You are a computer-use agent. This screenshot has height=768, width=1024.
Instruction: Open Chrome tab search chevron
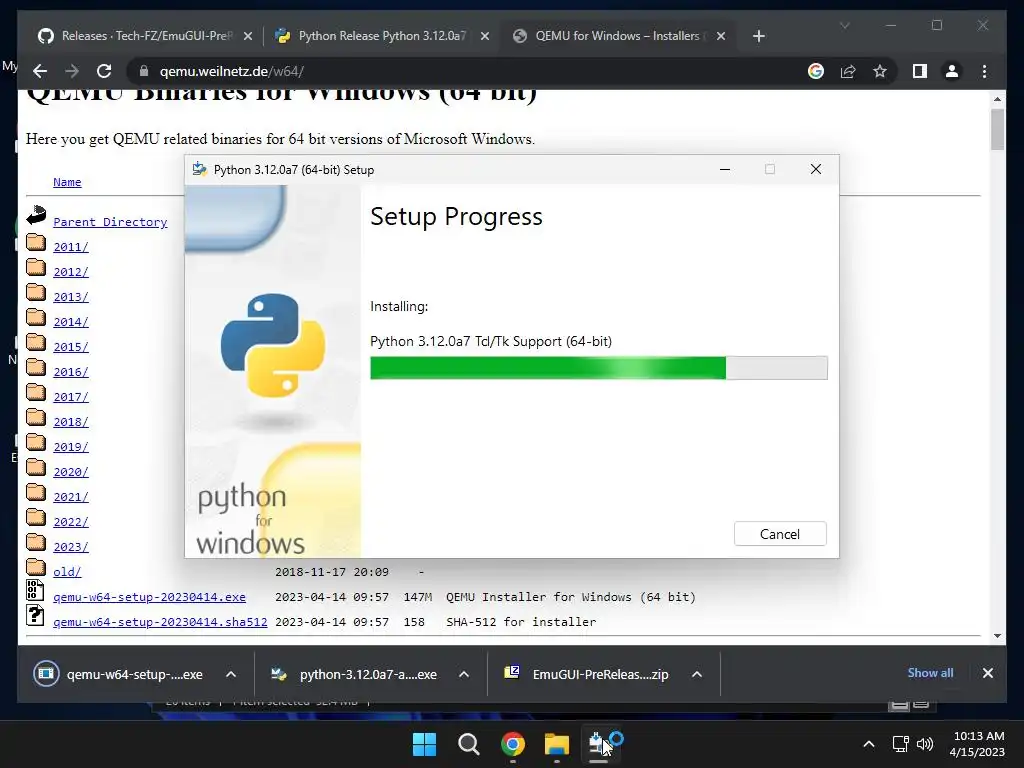844,25
